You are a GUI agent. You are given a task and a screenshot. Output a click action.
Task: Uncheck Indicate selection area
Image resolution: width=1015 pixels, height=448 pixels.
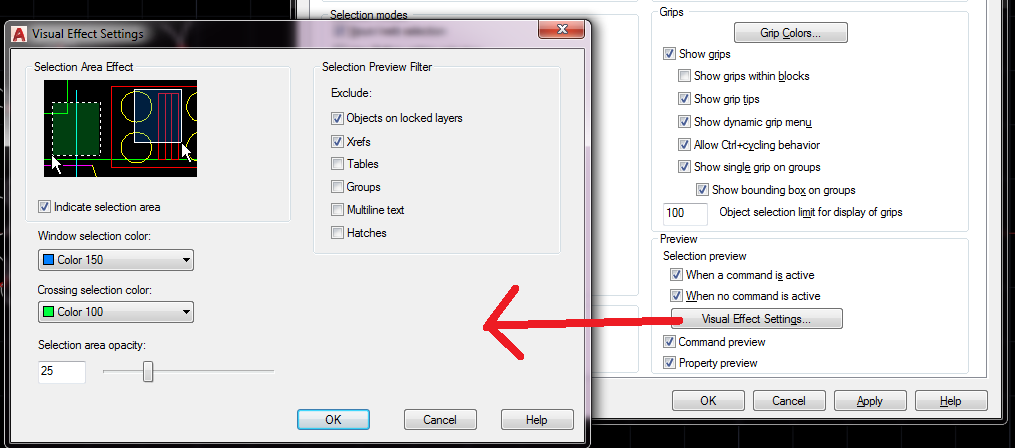tap(44, 207)
